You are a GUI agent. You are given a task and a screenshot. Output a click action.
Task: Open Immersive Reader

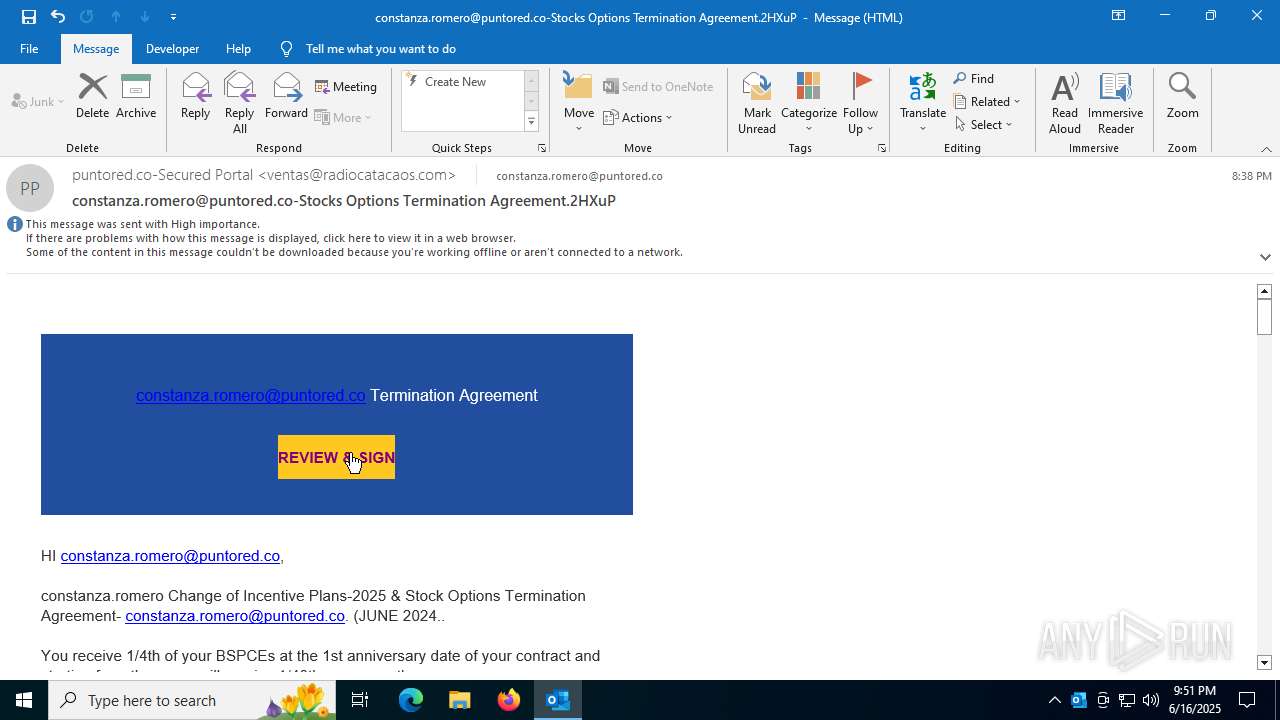pos(1115,103)
